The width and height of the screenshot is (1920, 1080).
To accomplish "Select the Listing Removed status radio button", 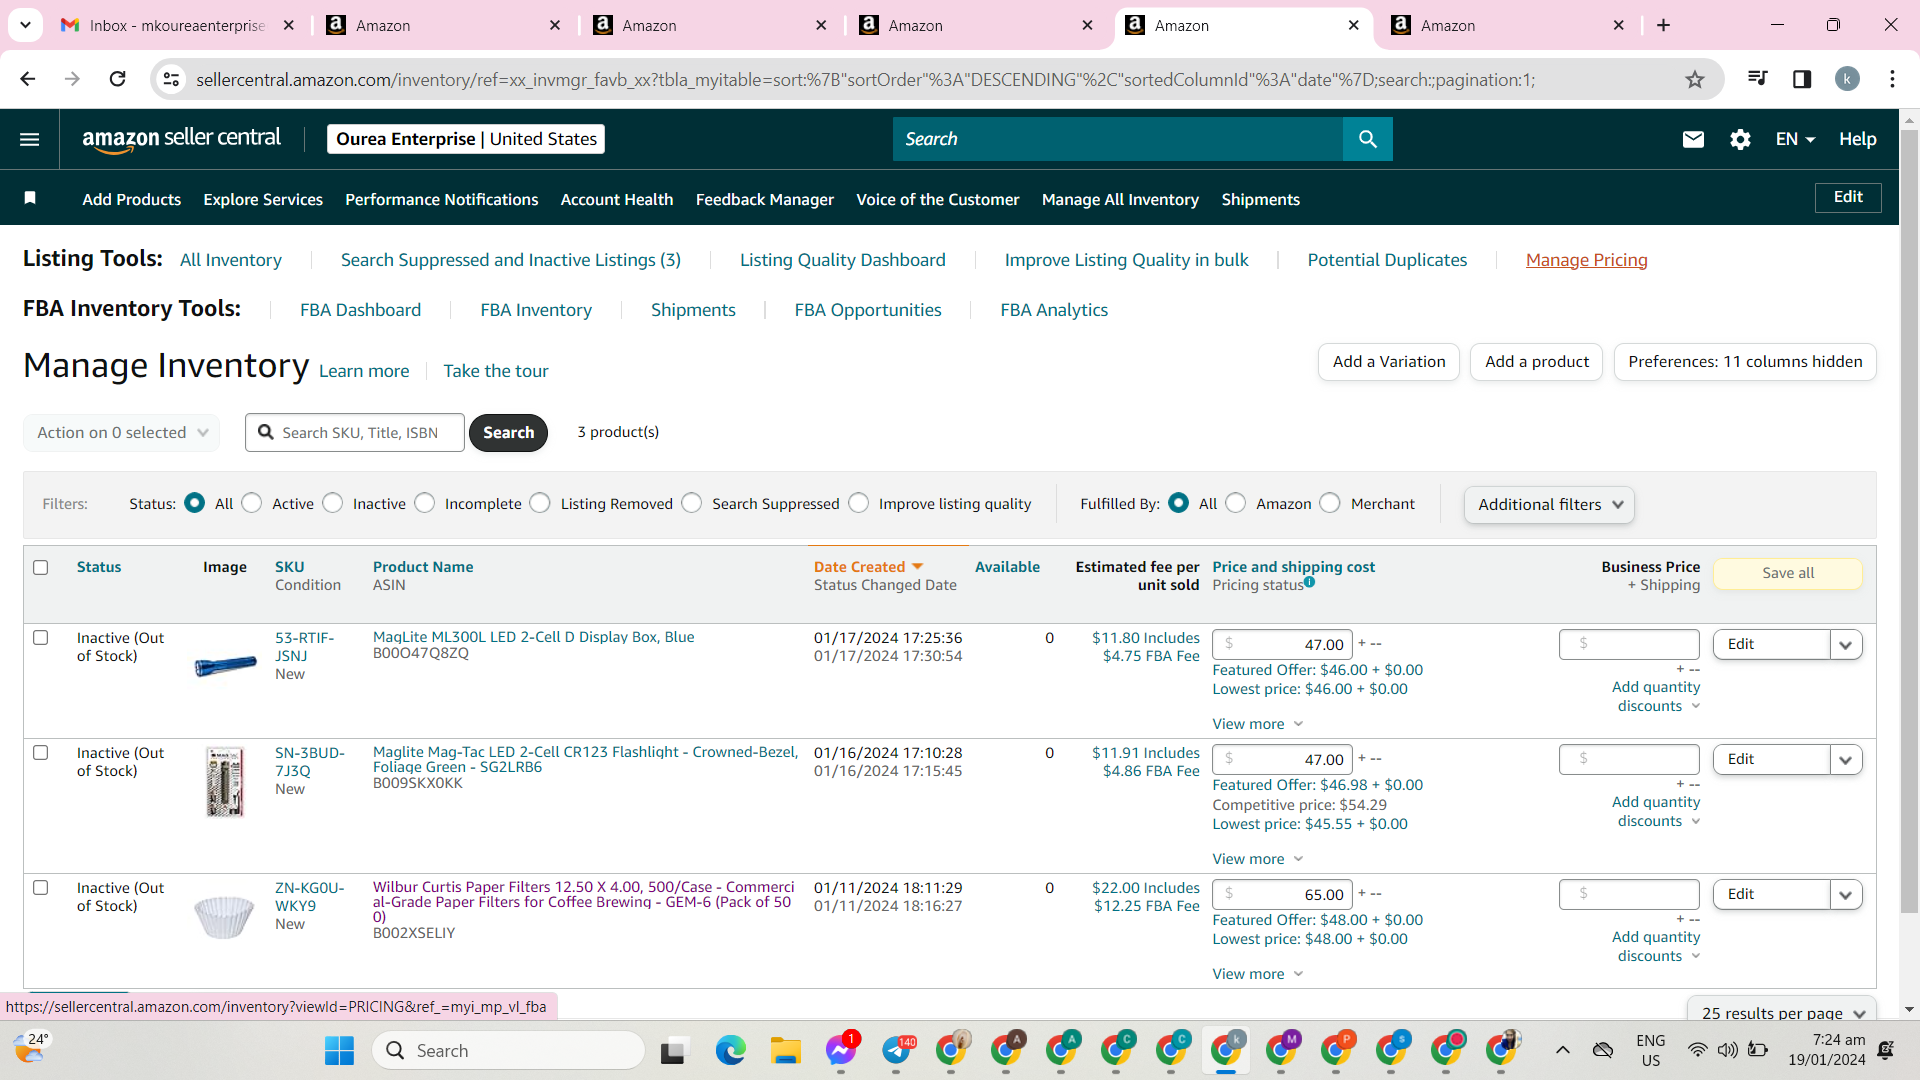I will click(540, 503).
